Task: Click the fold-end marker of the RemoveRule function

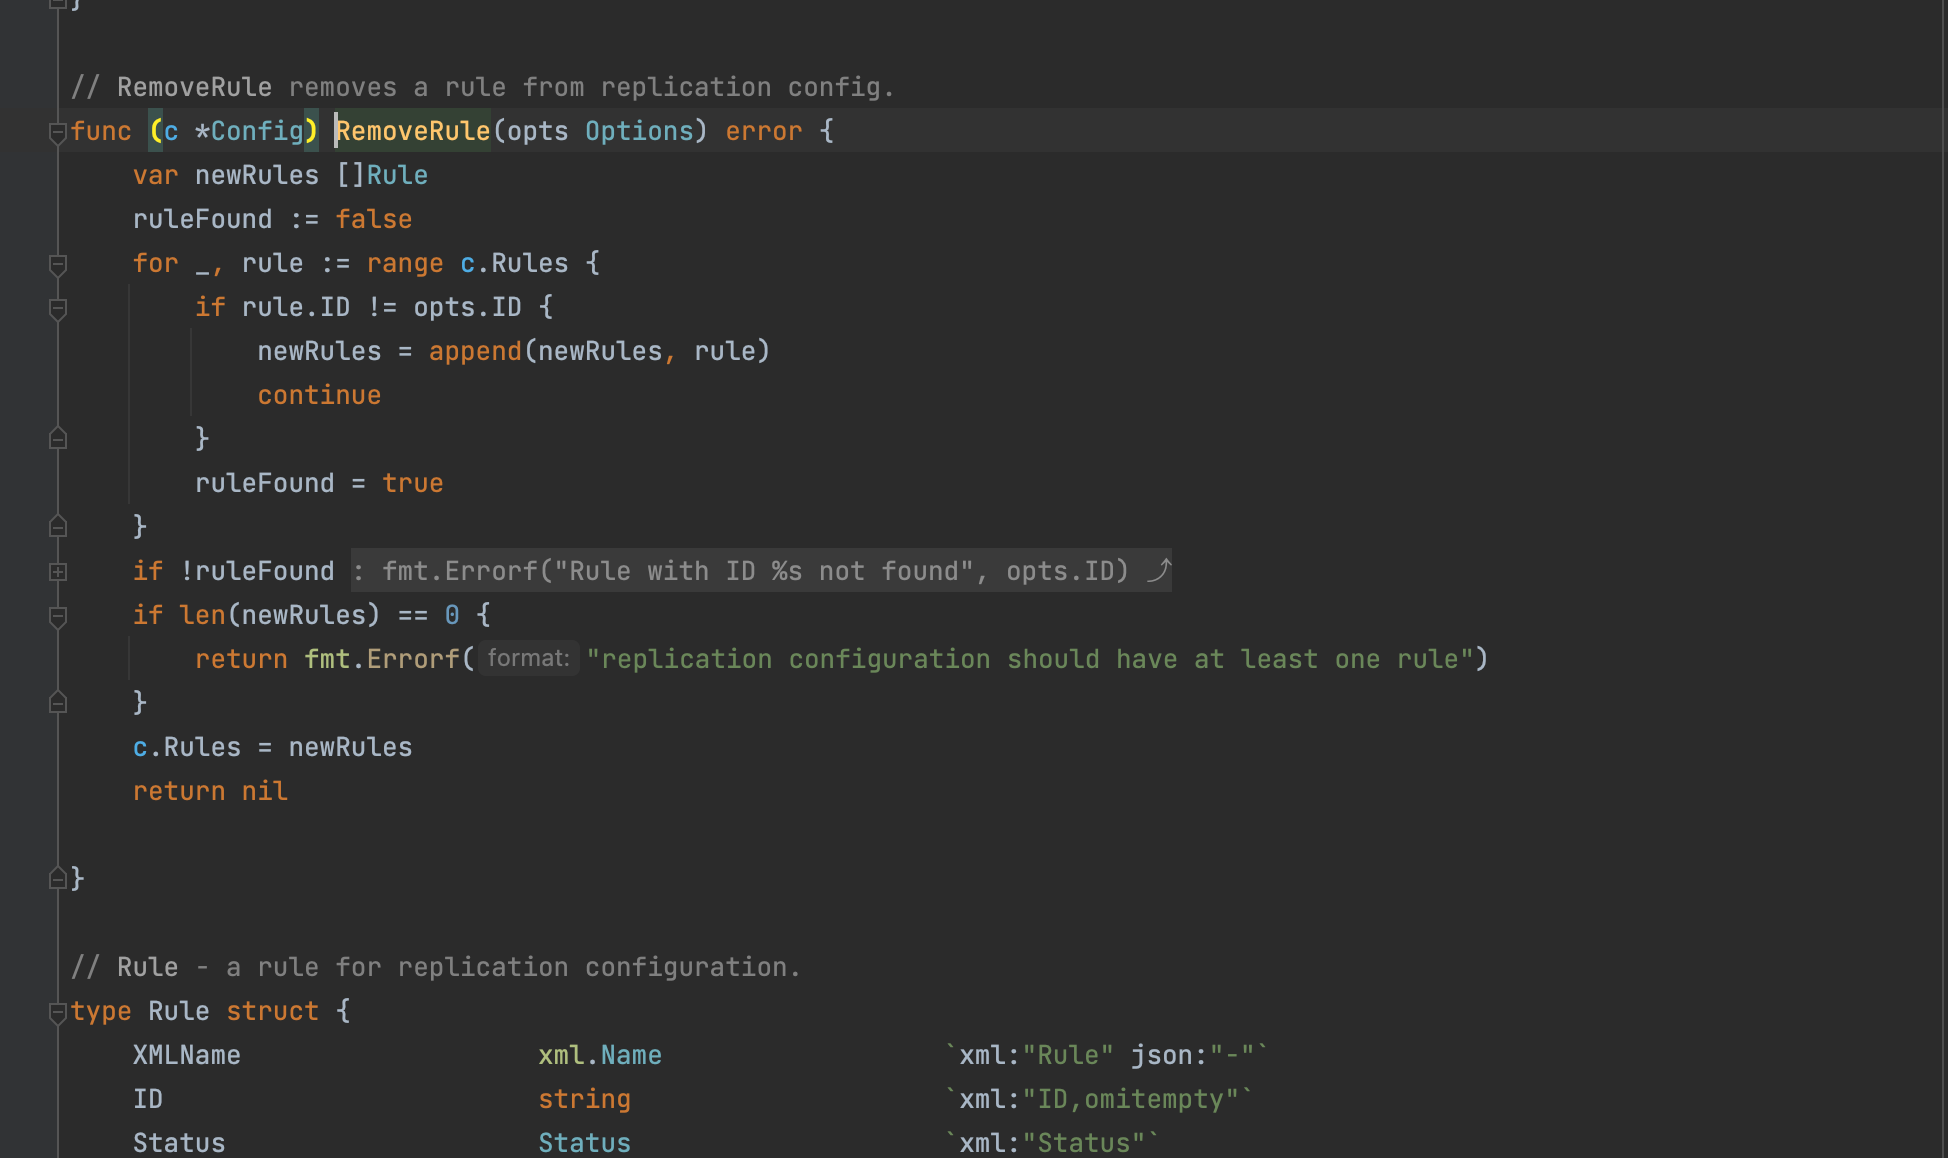Action: coord(58,878)
